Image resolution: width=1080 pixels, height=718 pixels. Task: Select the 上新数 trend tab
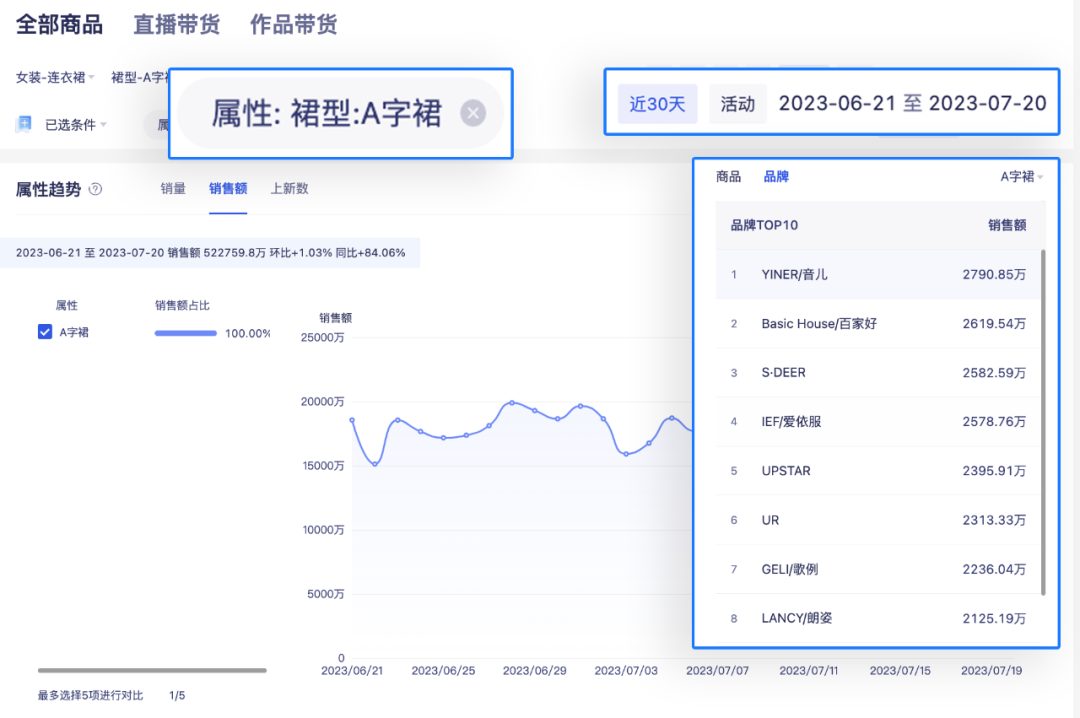[x=289, y=189]
